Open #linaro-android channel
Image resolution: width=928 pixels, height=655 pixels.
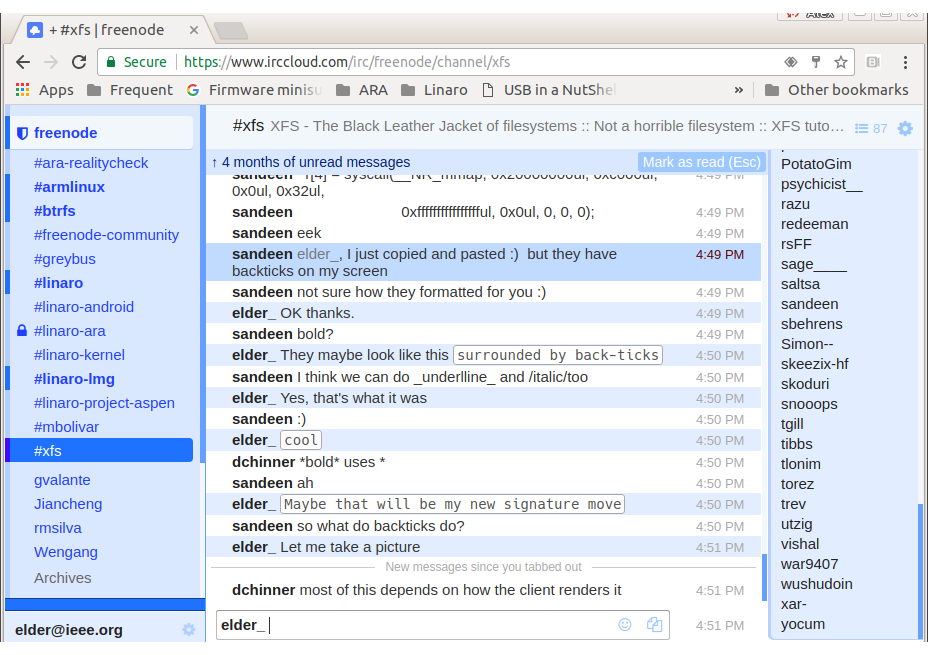pyautogui.click(x=83, y=307)
